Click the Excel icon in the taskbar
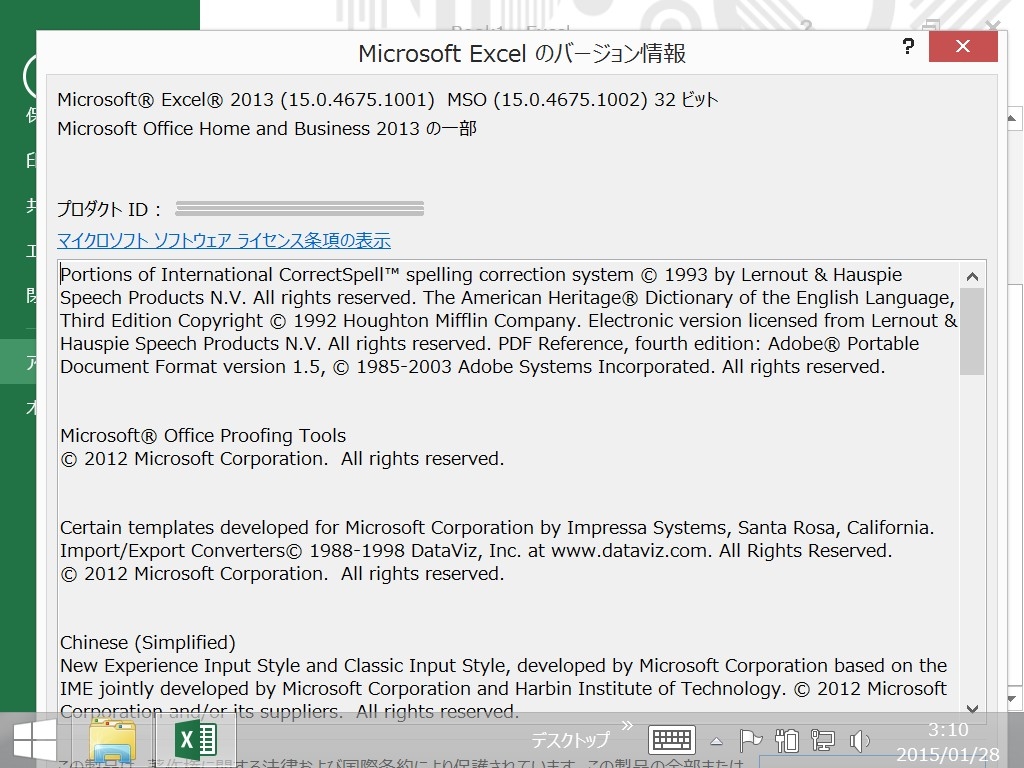The image size is (1024, 768). [x=195, y=741]
